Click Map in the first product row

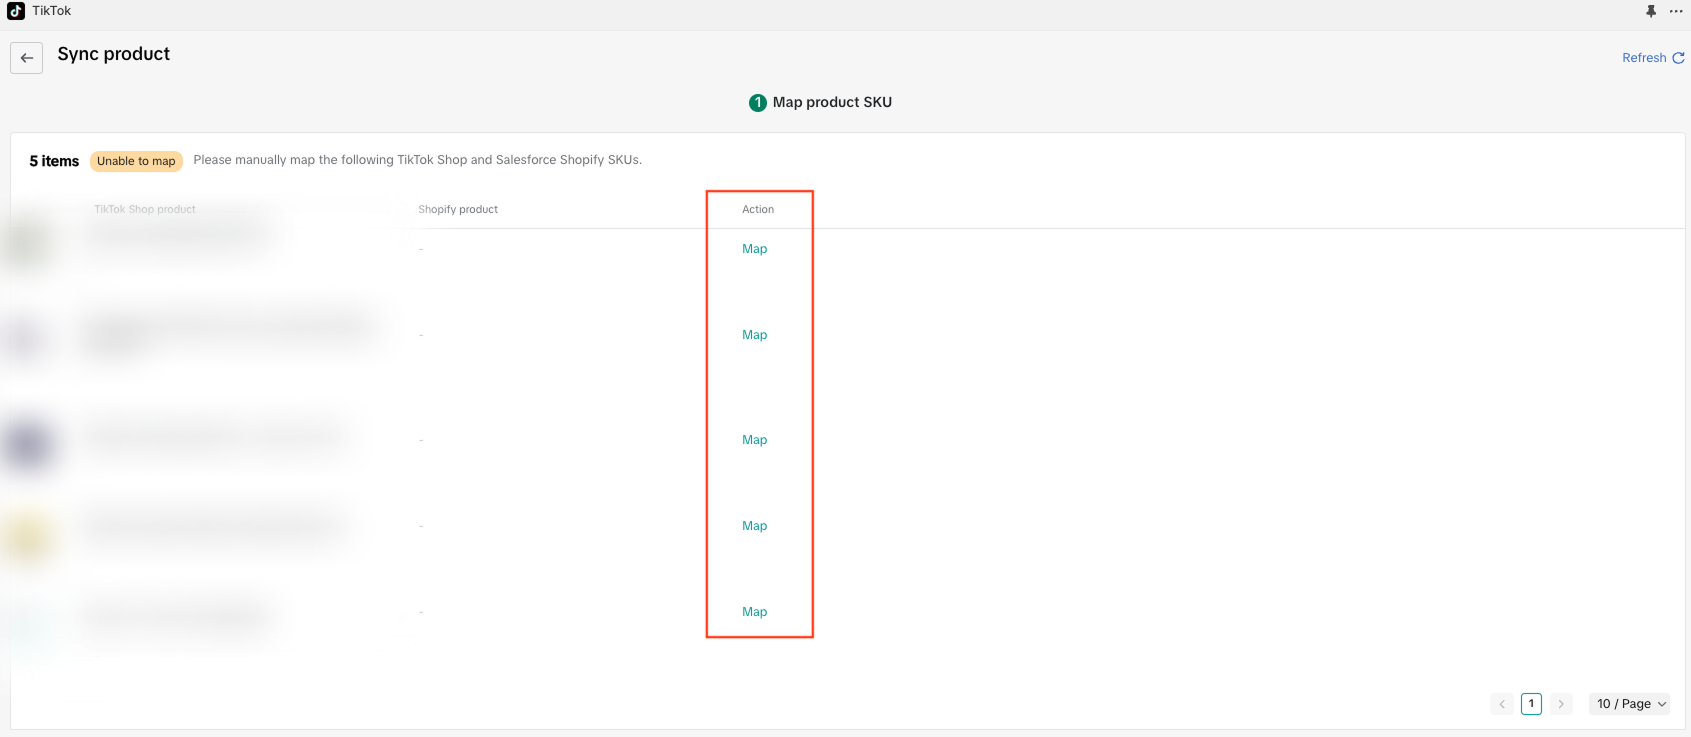[755, 249]
